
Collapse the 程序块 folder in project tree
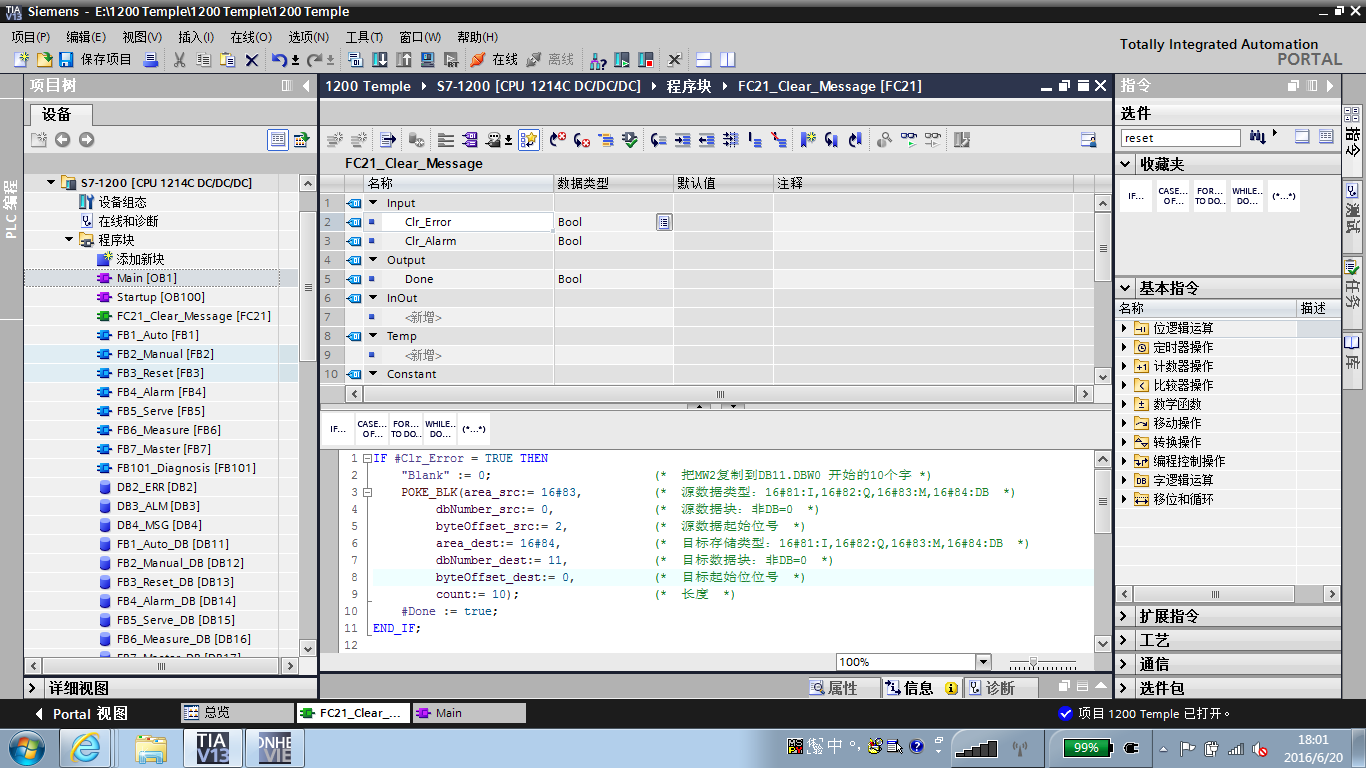click(70, 240)
